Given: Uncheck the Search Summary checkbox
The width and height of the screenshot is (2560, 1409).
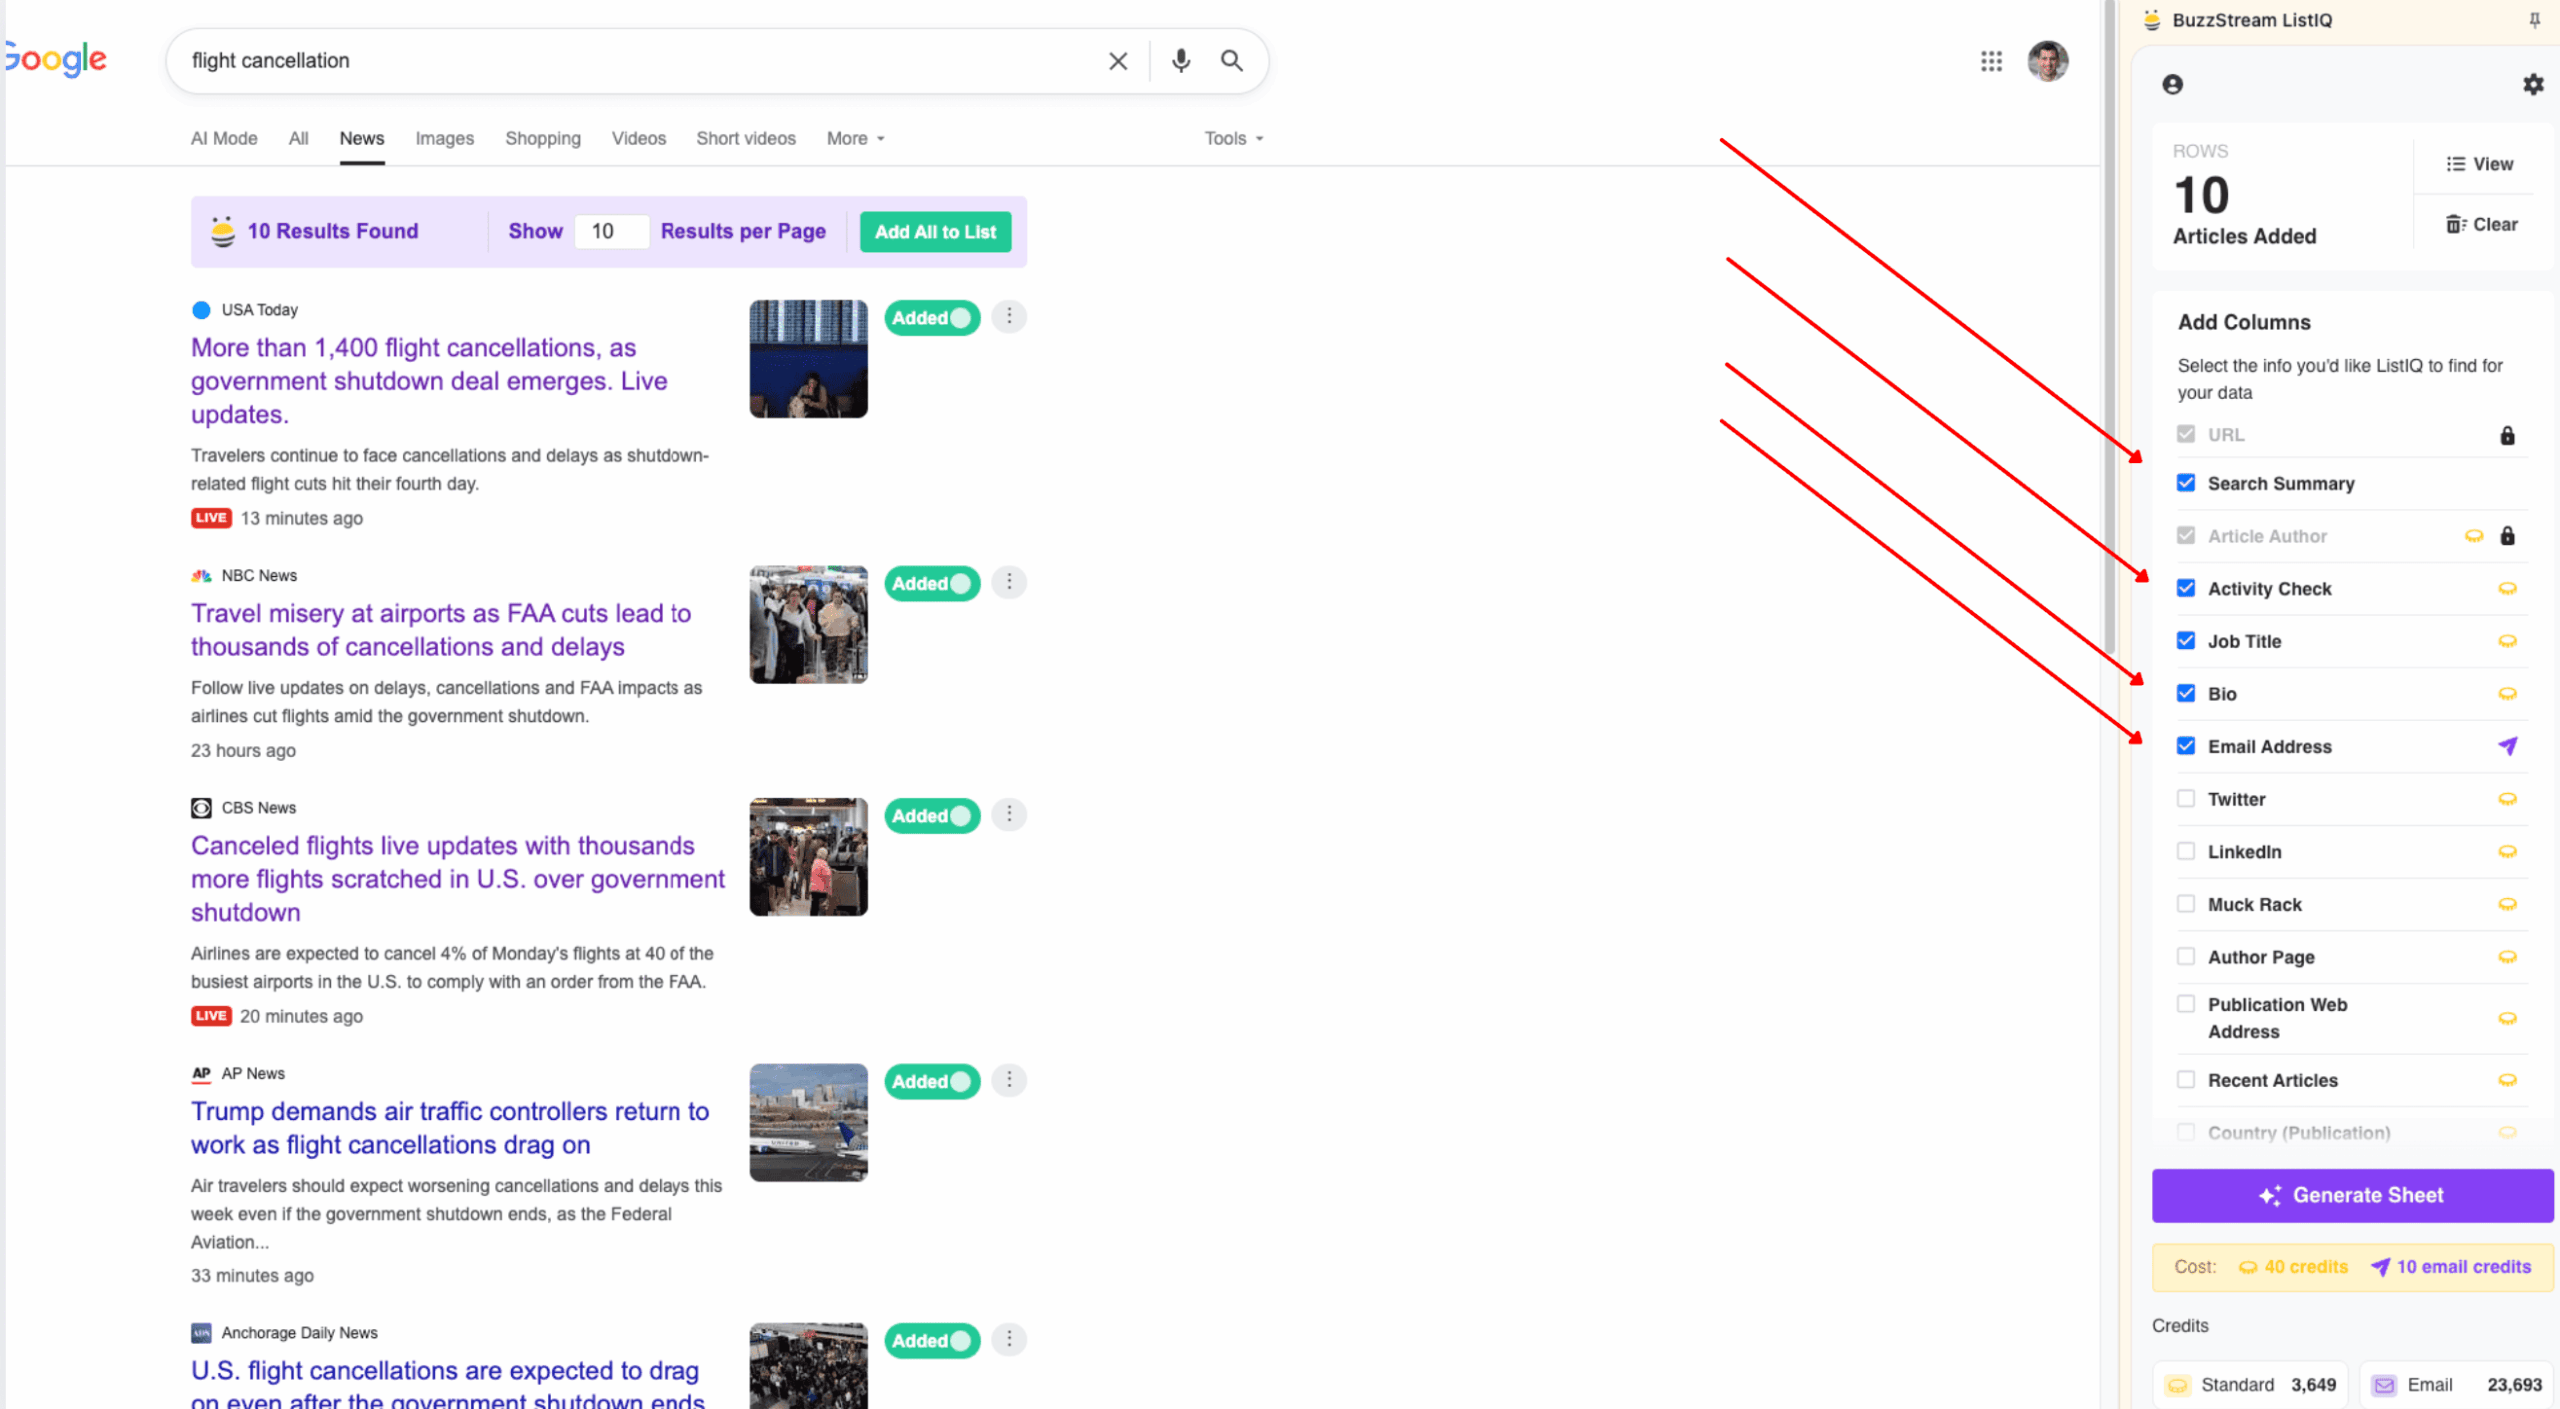Looking at the screenshot, I should tap(2186, 483).
